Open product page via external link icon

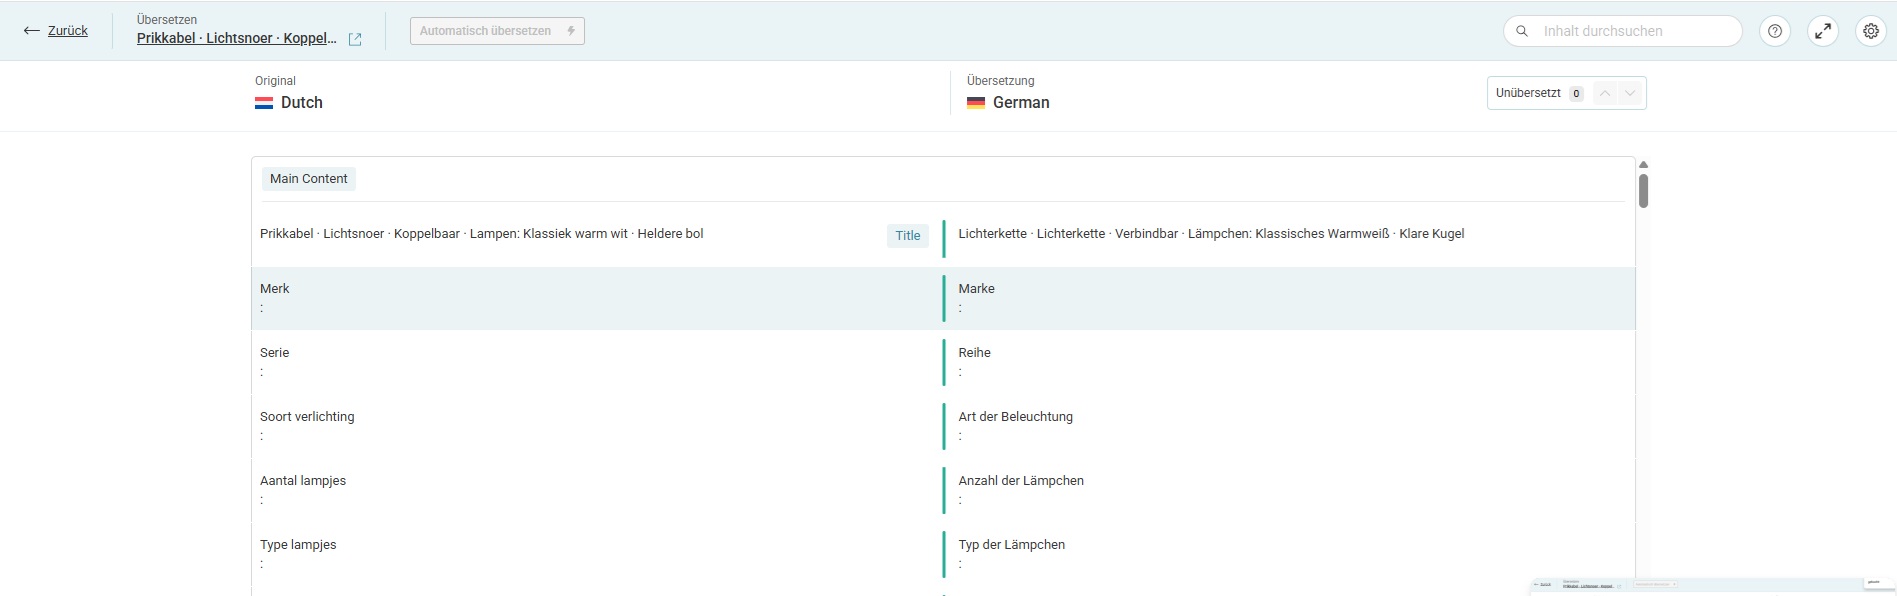[x=355, y=39]
